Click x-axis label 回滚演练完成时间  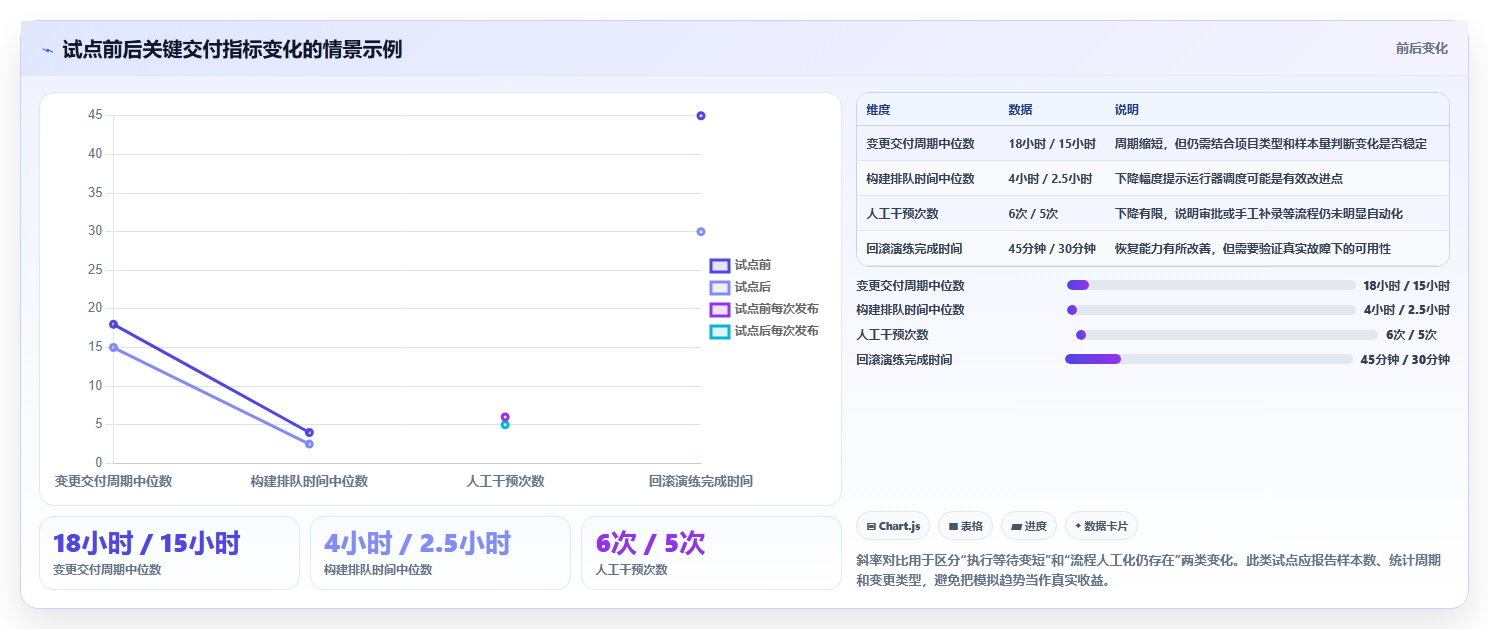[701, 482]
